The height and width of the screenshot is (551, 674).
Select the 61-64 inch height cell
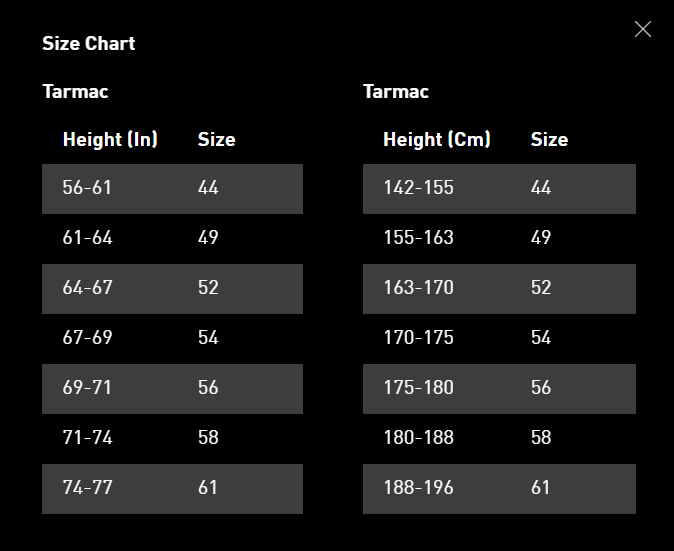coord(87,238)
